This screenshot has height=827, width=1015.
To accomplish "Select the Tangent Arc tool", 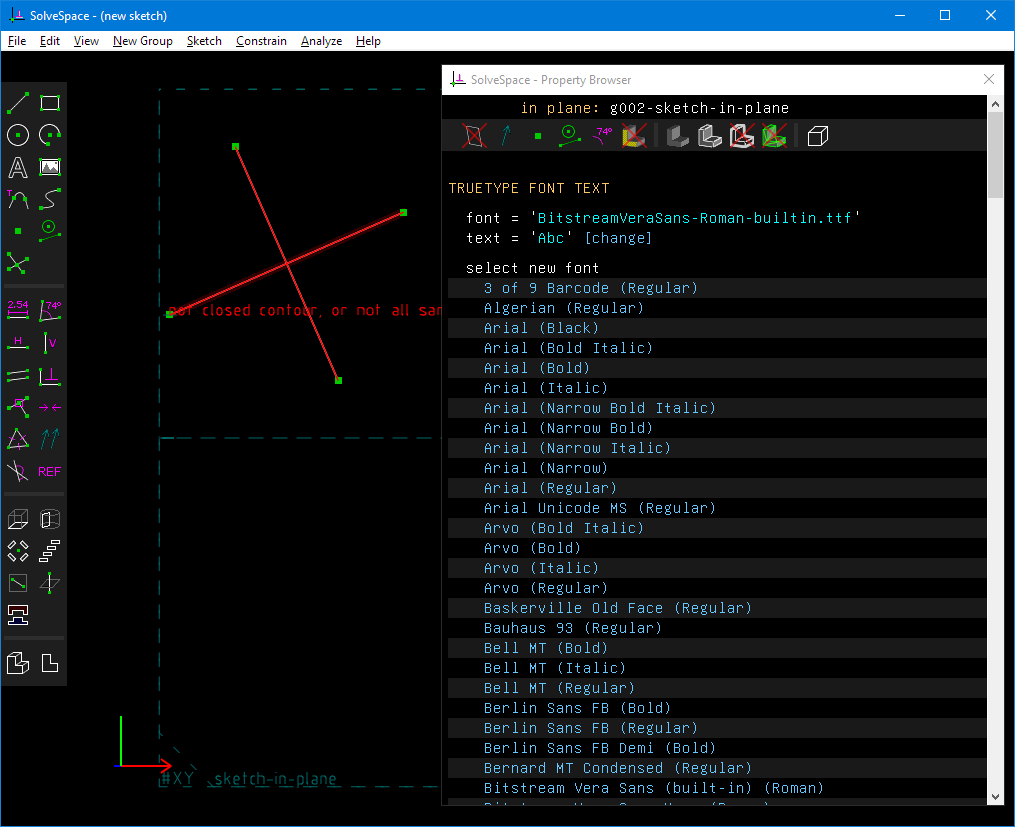I will 17,199.
